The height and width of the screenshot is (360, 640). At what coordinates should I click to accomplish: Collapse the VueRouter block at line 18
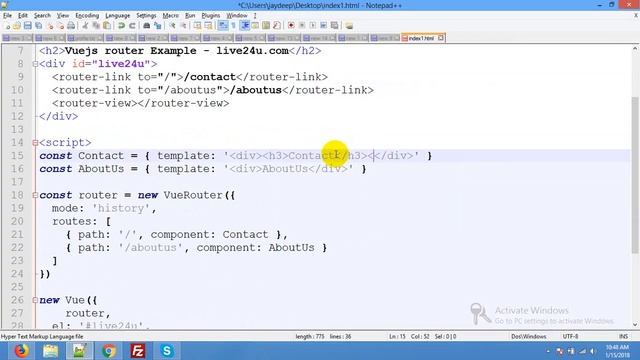35,195
